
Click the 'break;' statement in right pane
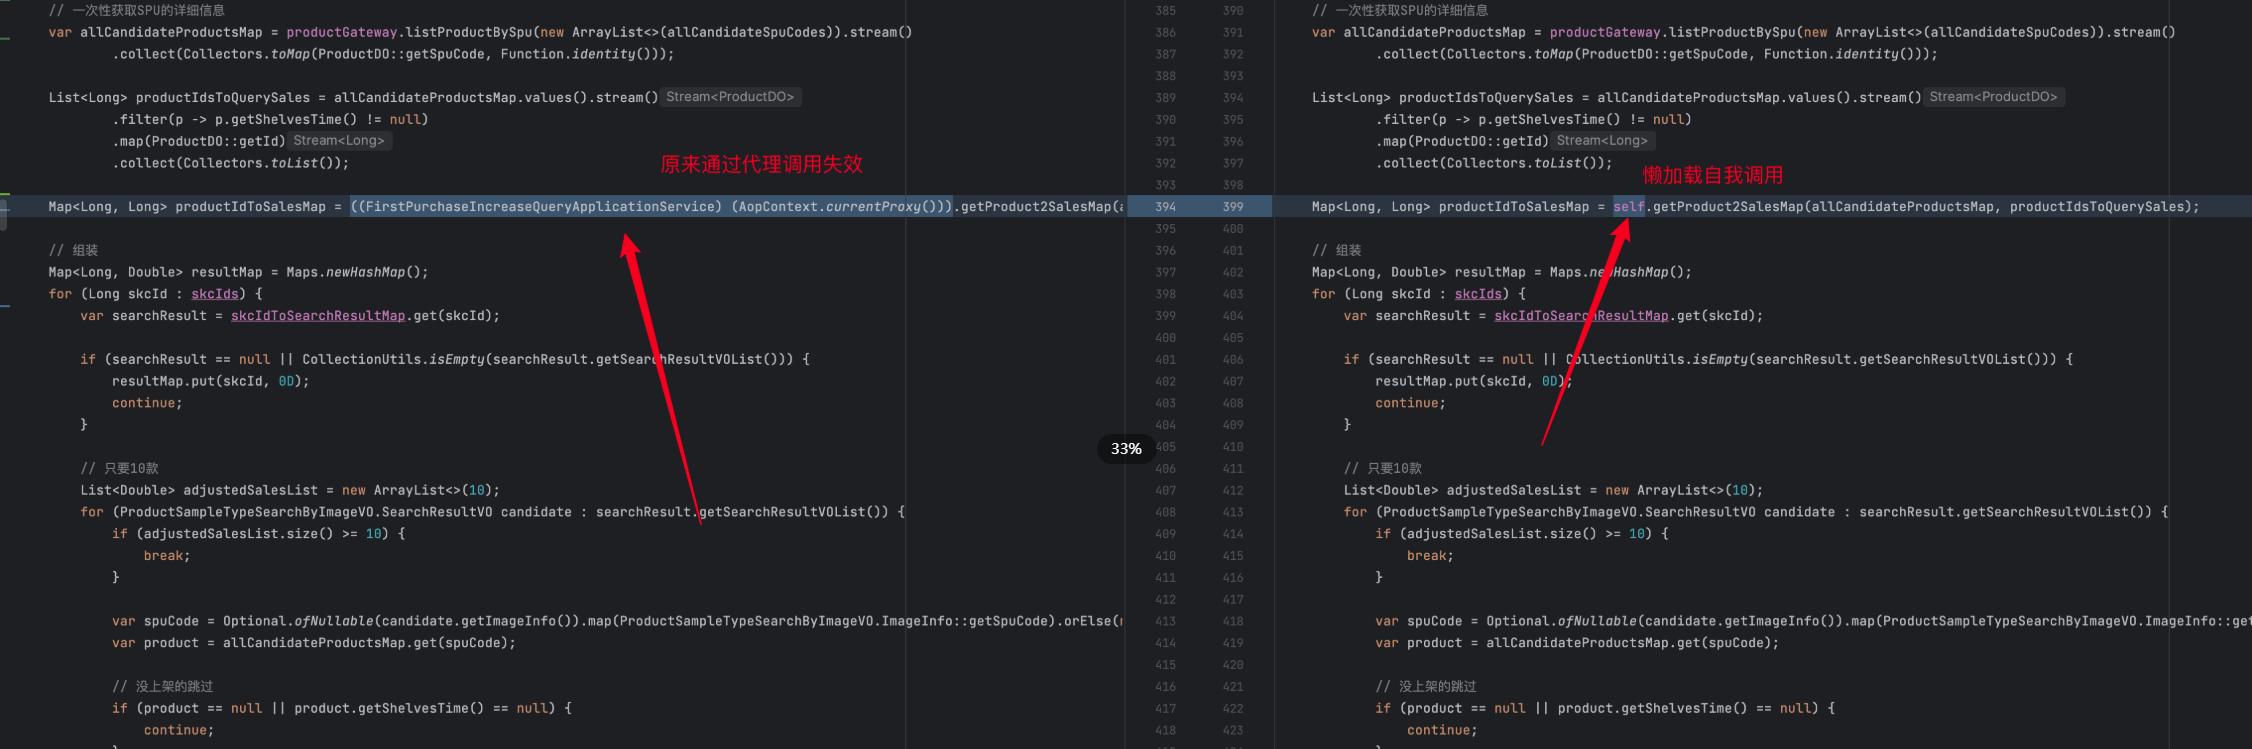point(1430,556)
